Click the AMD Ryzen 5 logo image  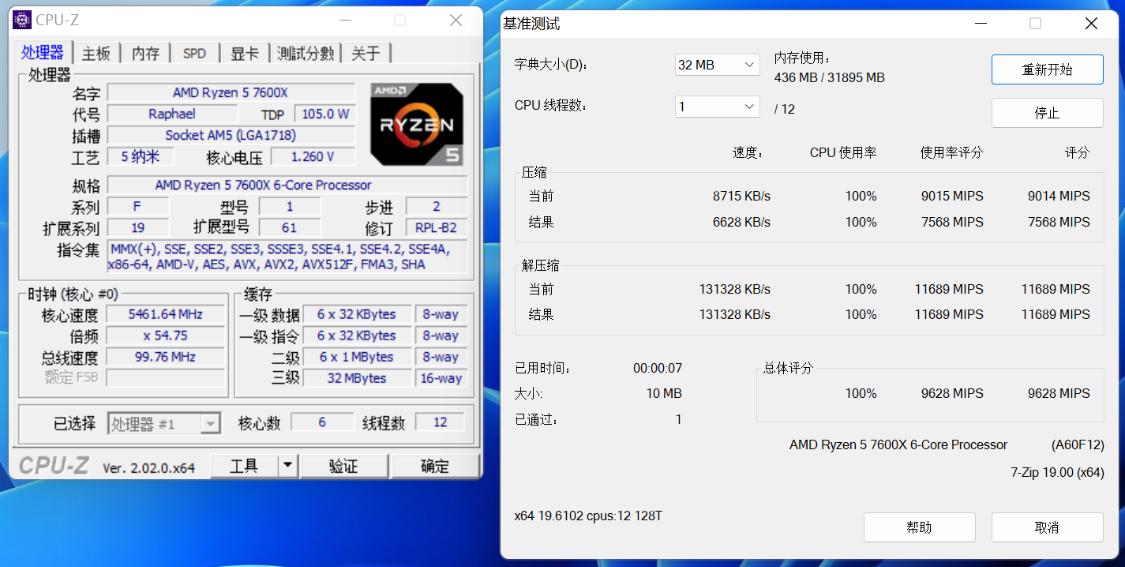(417, 124)
